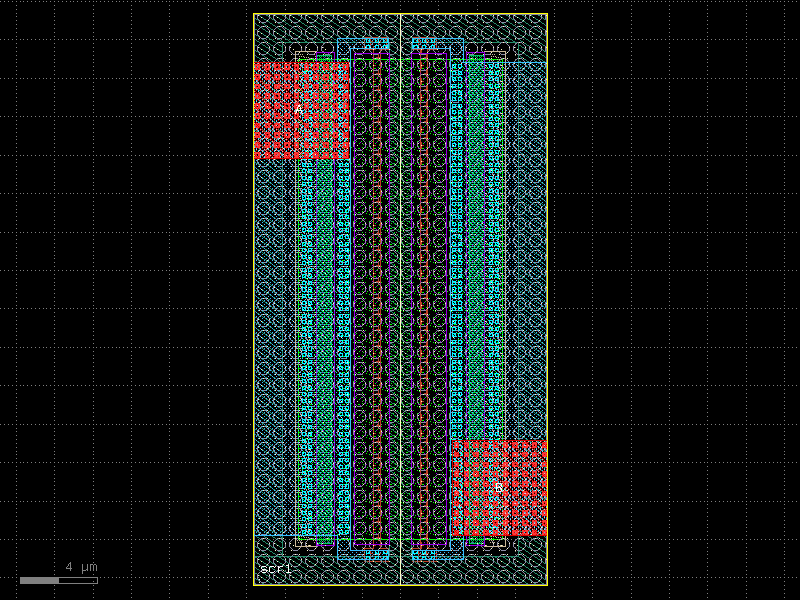The width and height of the screenshot is (800, 600).
Task: Select the red pad region labeled B
Action: tap(500, 487)
